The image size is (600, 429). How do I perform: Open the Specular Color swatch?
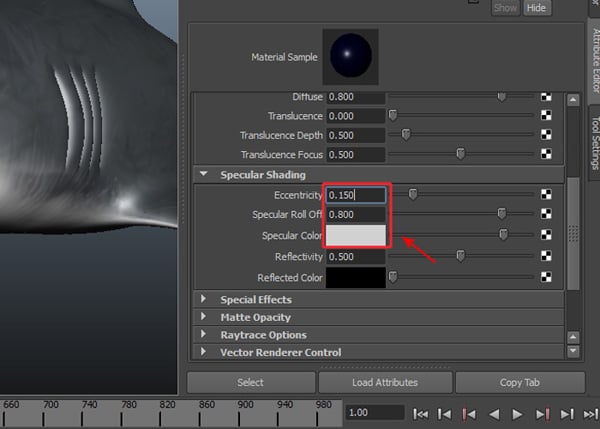[x=357, y=235]
